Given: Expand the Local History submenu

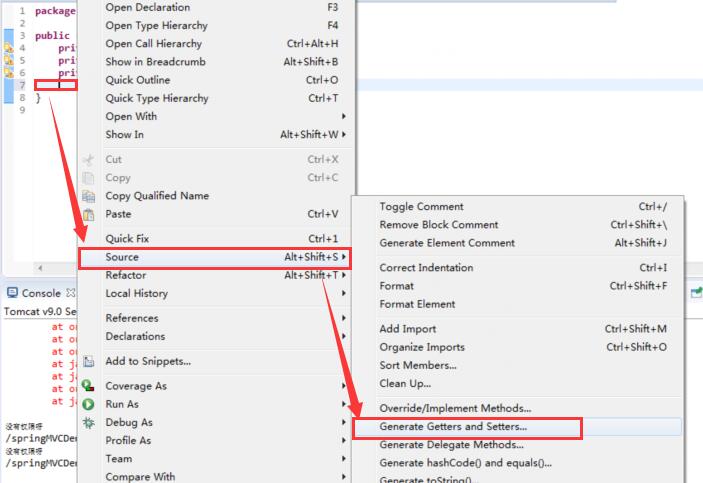Looking at the screenshot, I should [344, 293].
